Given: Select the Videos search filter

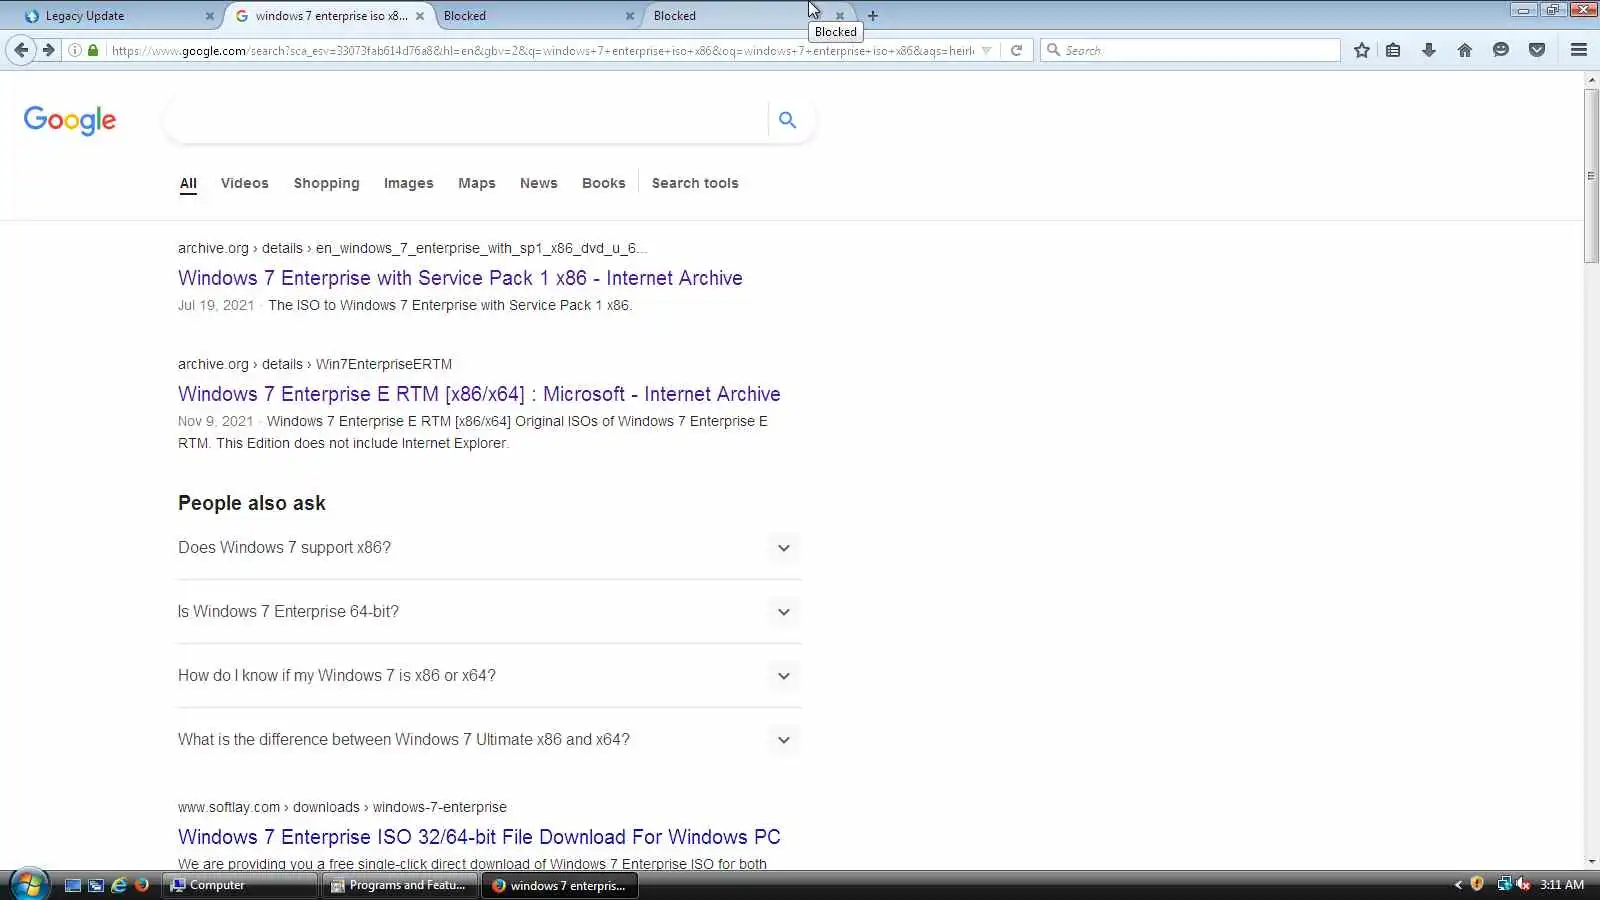Looking at the screenshot, I should 245,183.
